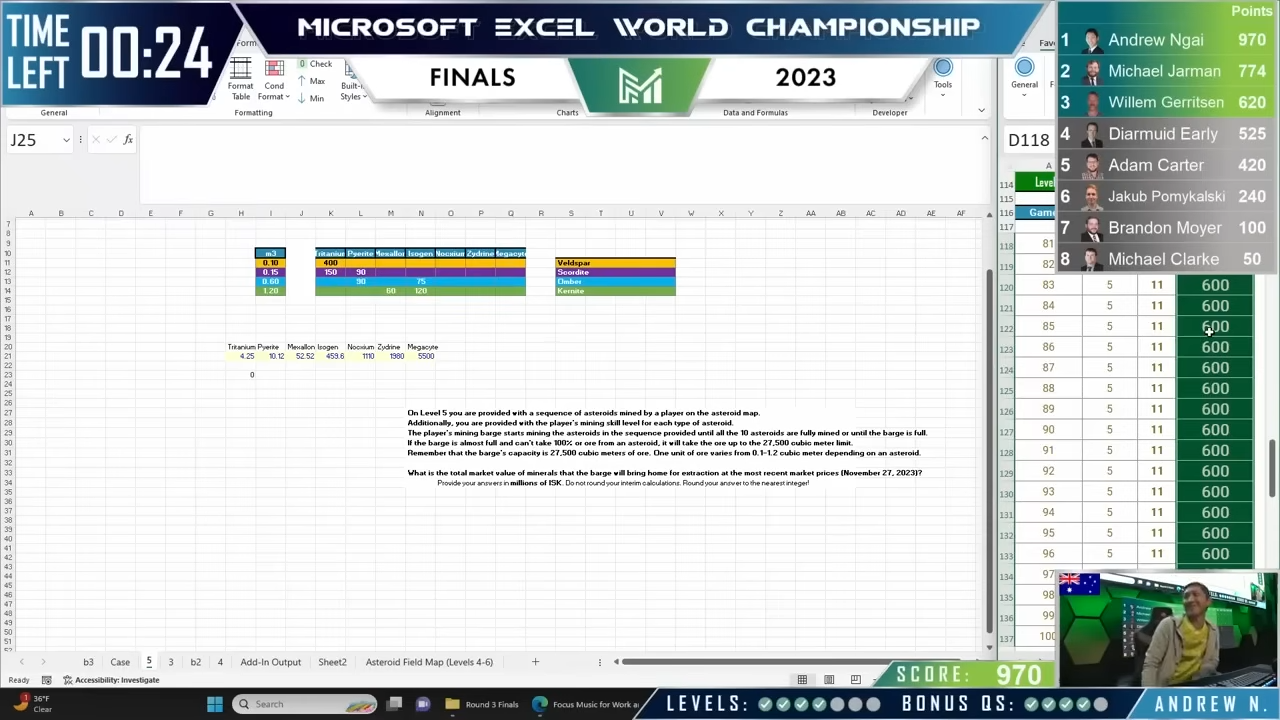Screen dimensions: 1280x720
Task: Switch to sheet tab 3
Action: pos(170,662)
